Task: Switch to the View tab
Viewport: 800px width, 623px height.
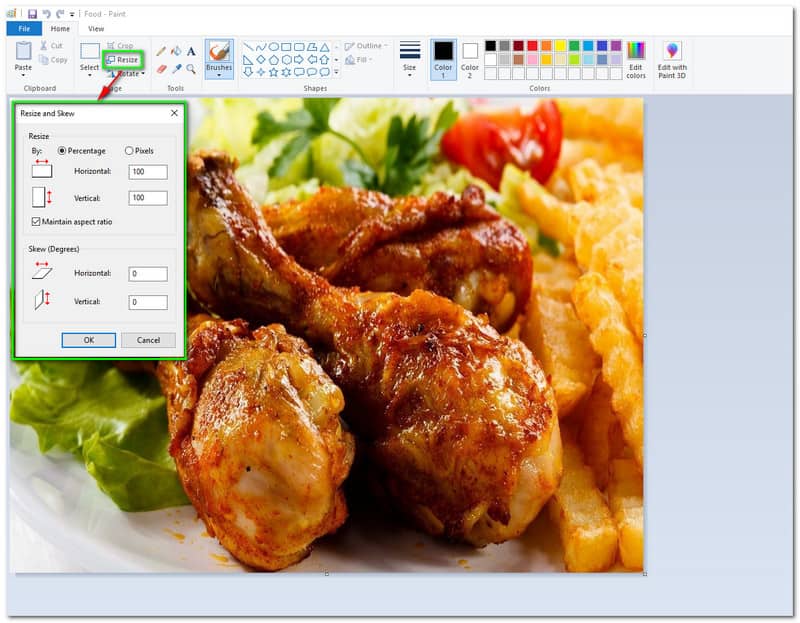Action: tap(95, 28)
